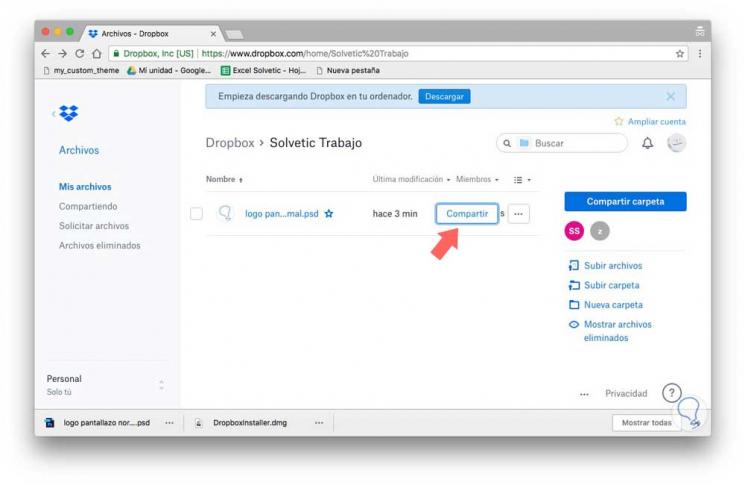Open a new browser tab
Image resolution: width=745 pixels, height=485 pixels.
234,34
